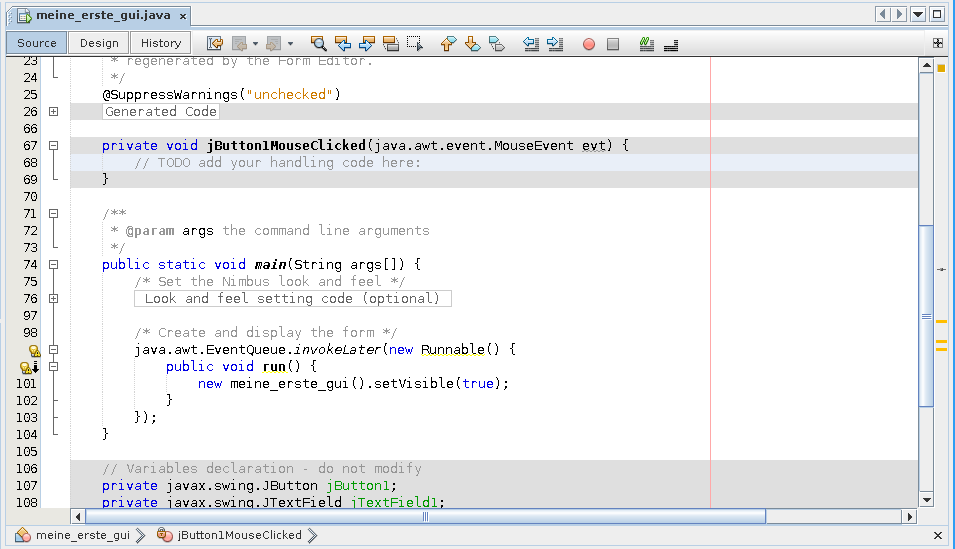Click the Comment lines icon
Viewport: 955px width, 549px height.
coord(647,44)
